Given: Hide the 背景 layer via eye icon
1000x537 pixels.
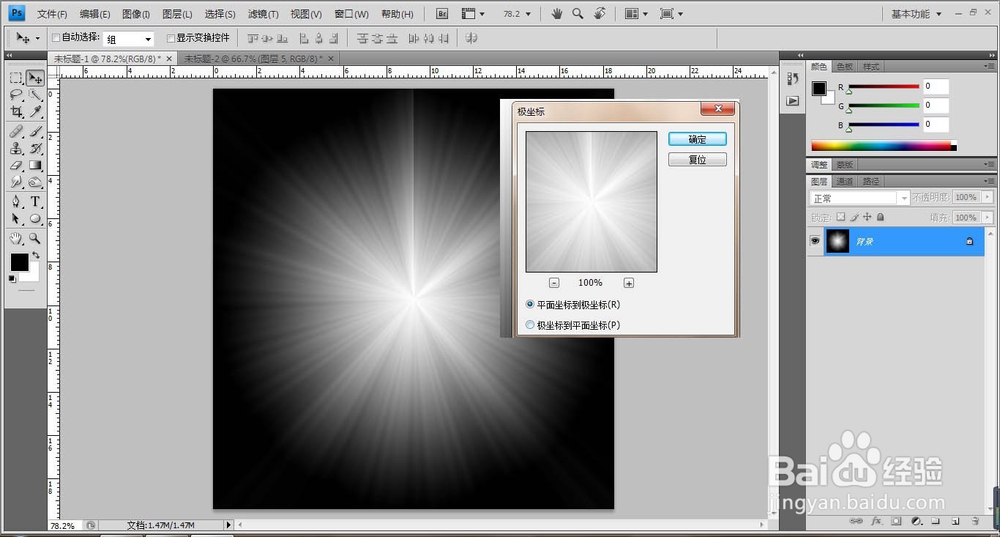Looking at the screenshot, I should click(815, 241).
